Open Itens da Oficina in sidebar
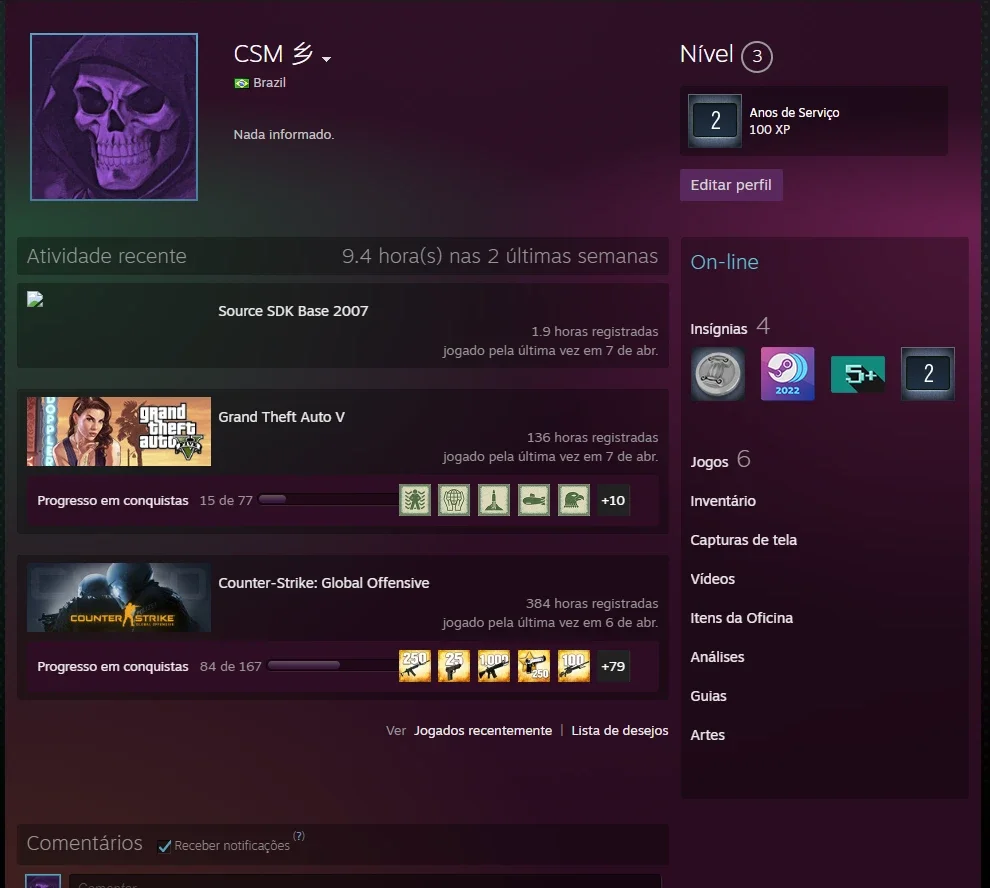990x888 pixels. [x=741, y=618]
